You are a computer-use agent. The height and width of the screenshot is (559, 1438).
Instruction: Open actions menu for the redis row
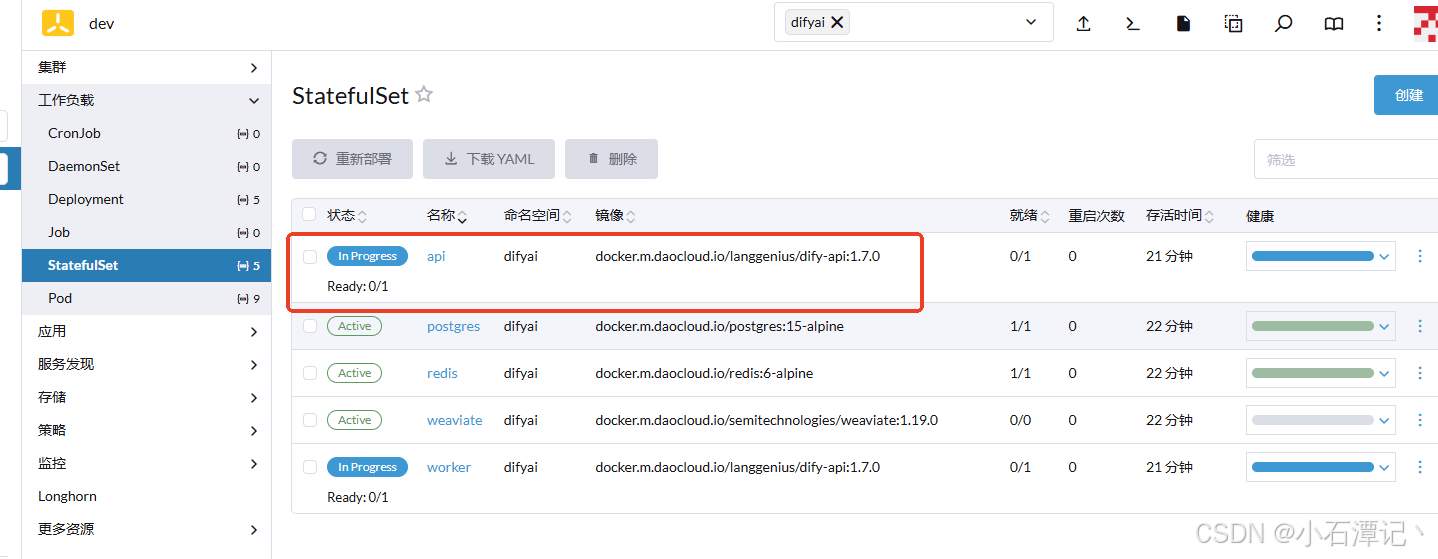click(1419, 373)
